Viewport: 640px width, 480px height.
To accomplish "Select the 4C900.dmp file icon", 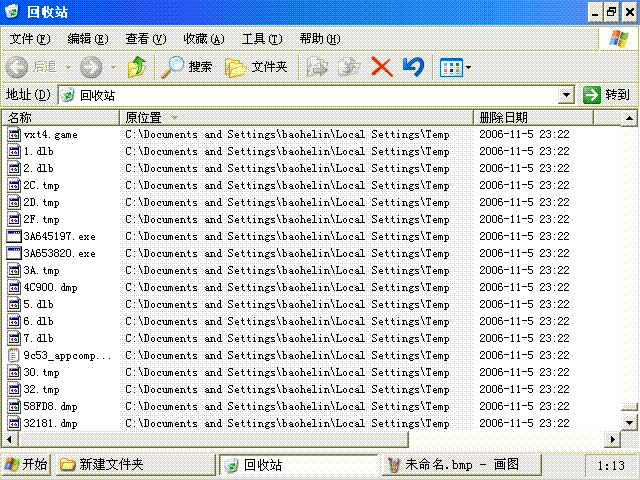I will click(x=14, y=287).
